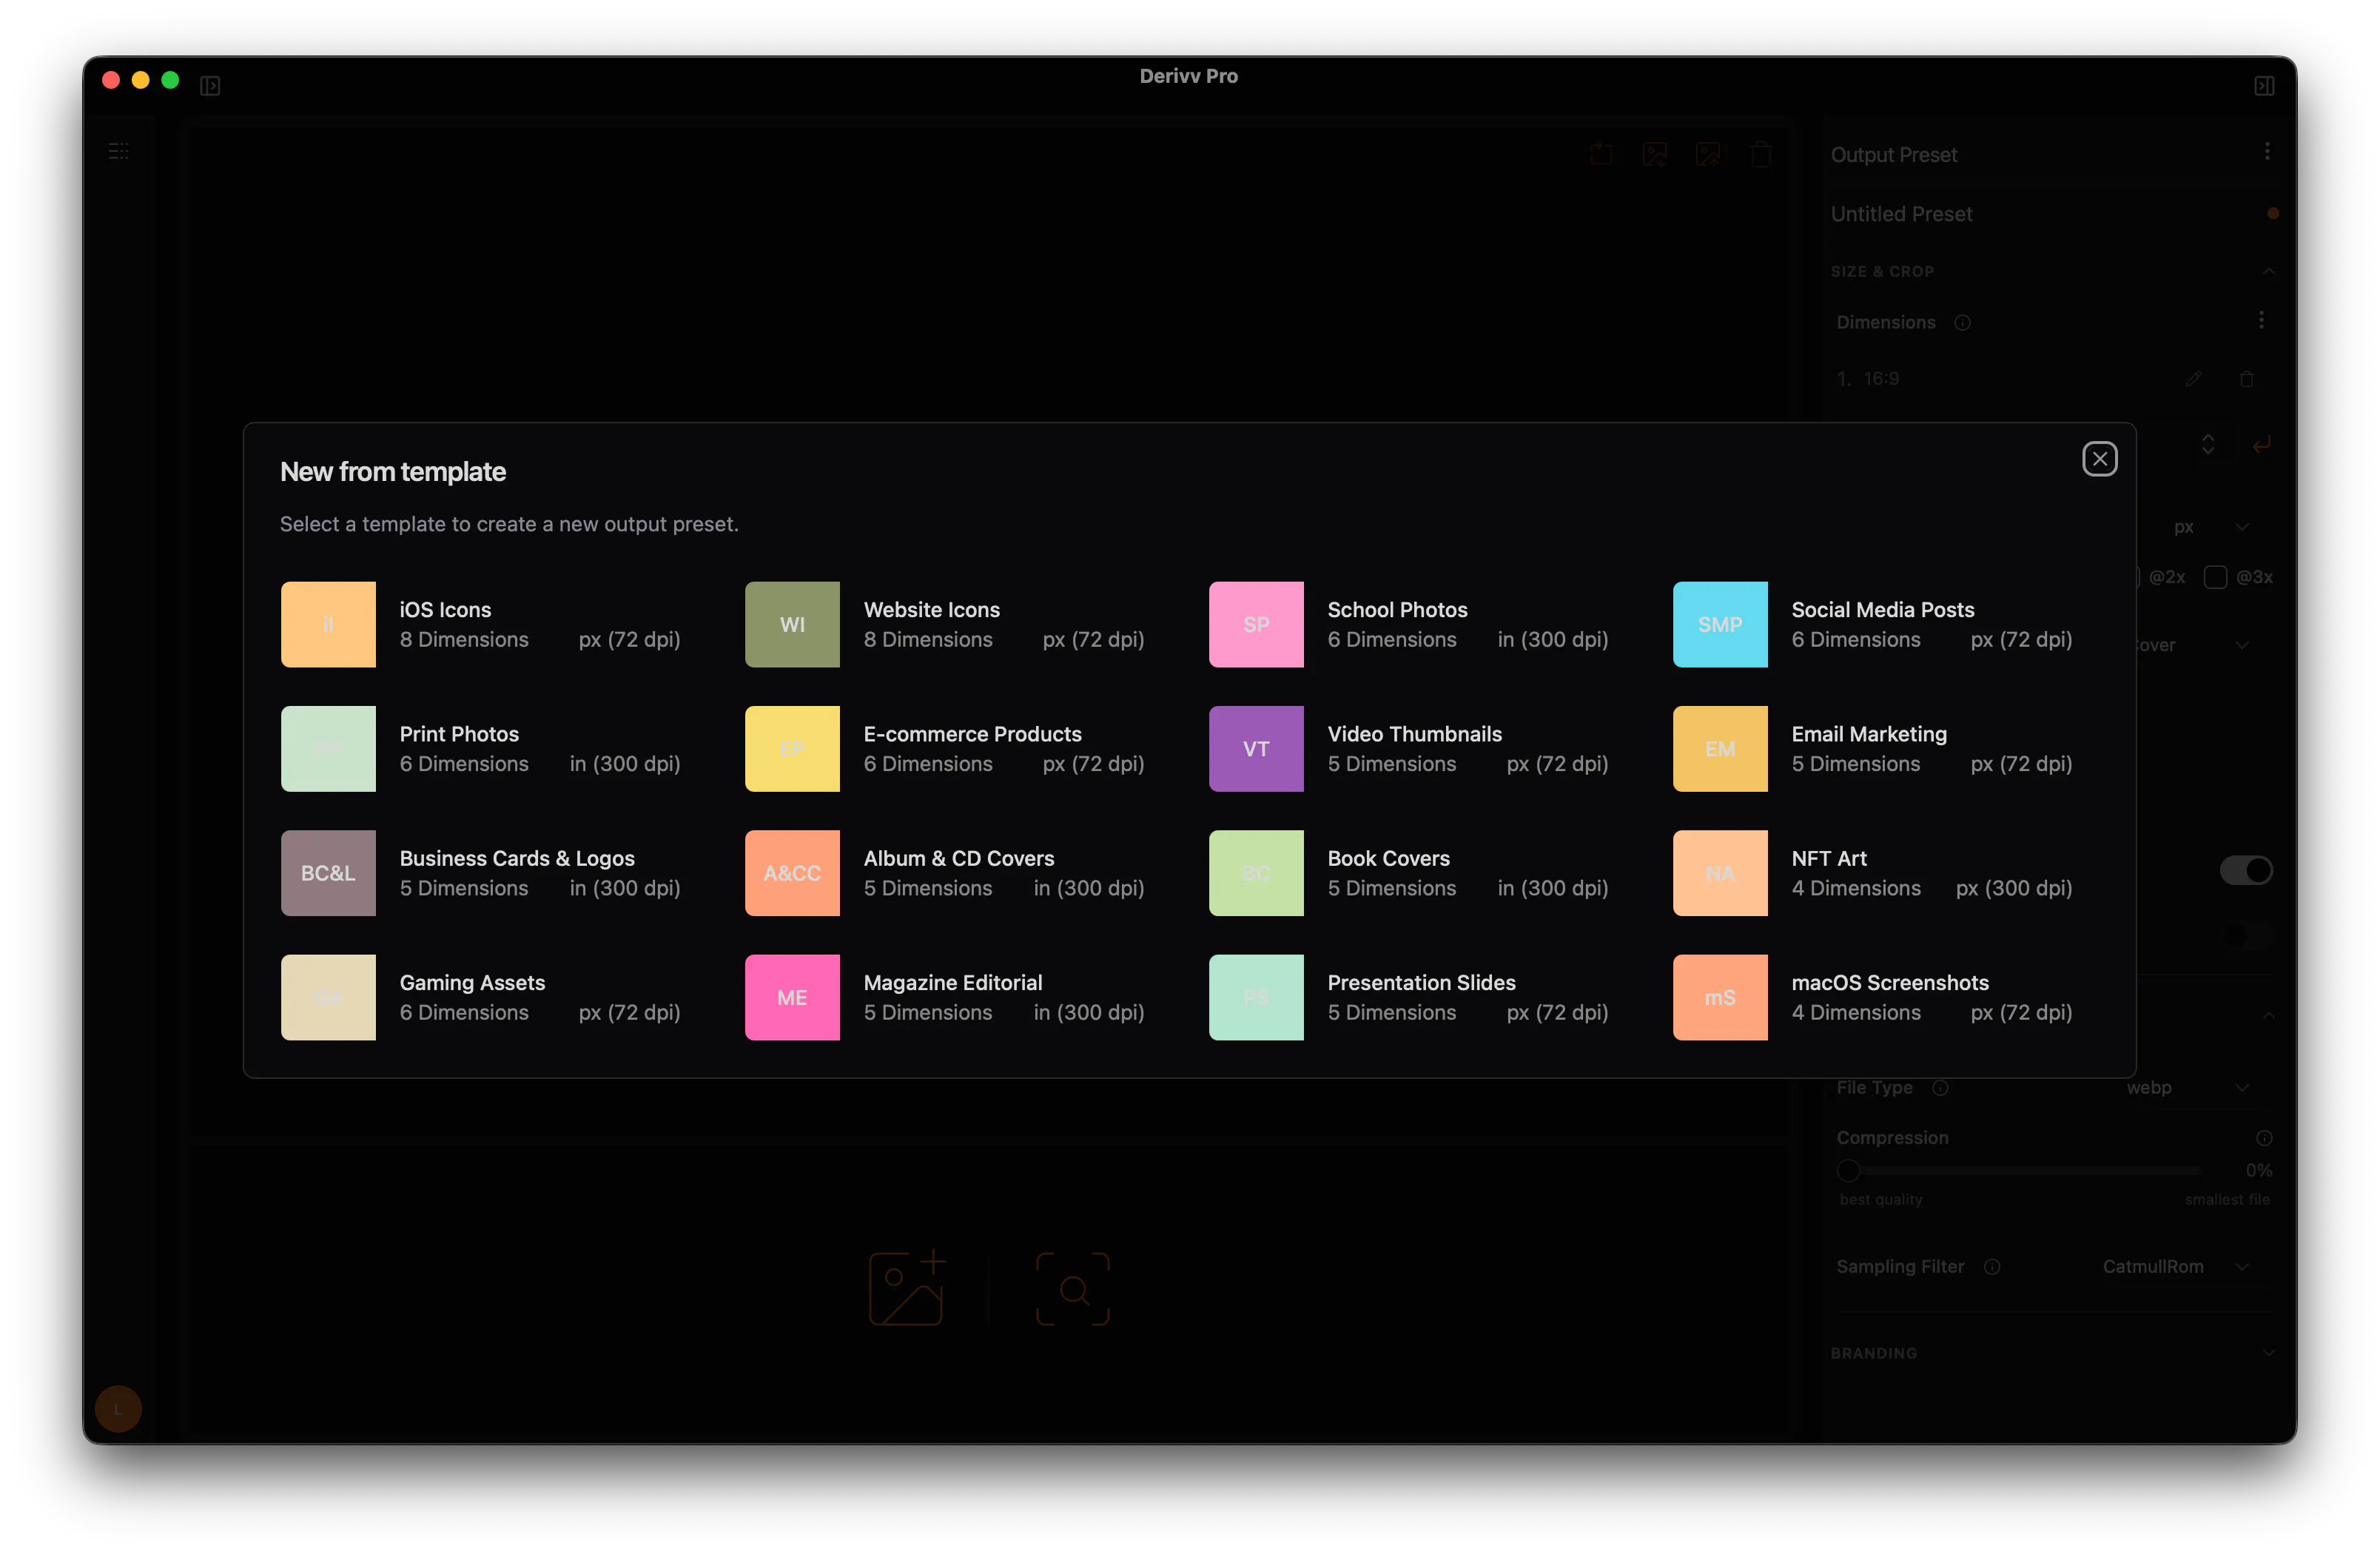Turn off the enabled switch in Output Preset panel

pos(2246,870)
